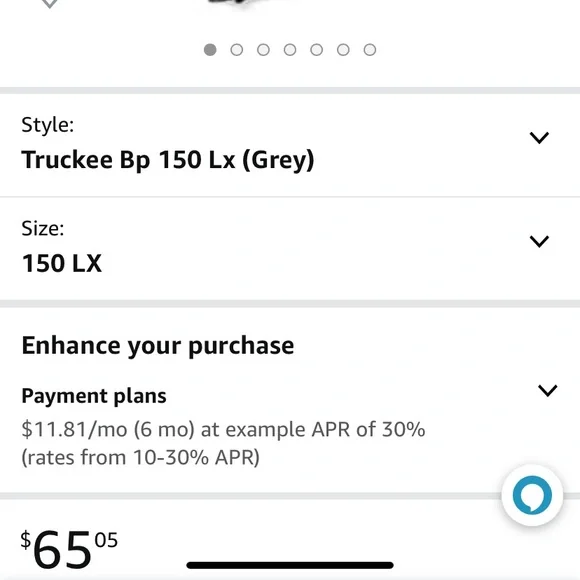Tap the wishlist heart icon at top left

[x=50, y=4]
